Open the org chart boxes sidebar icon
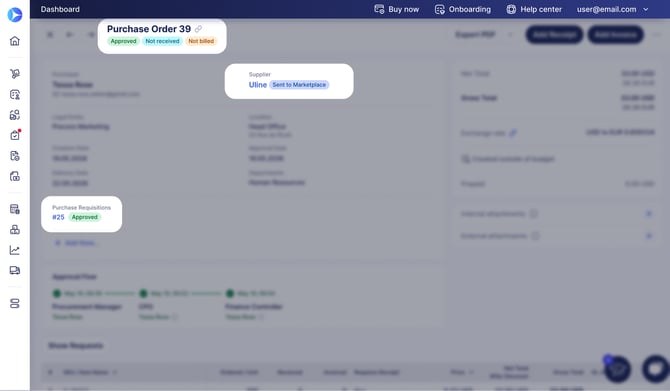The height and width of the screenshot is (391, 670). [15, 229]
